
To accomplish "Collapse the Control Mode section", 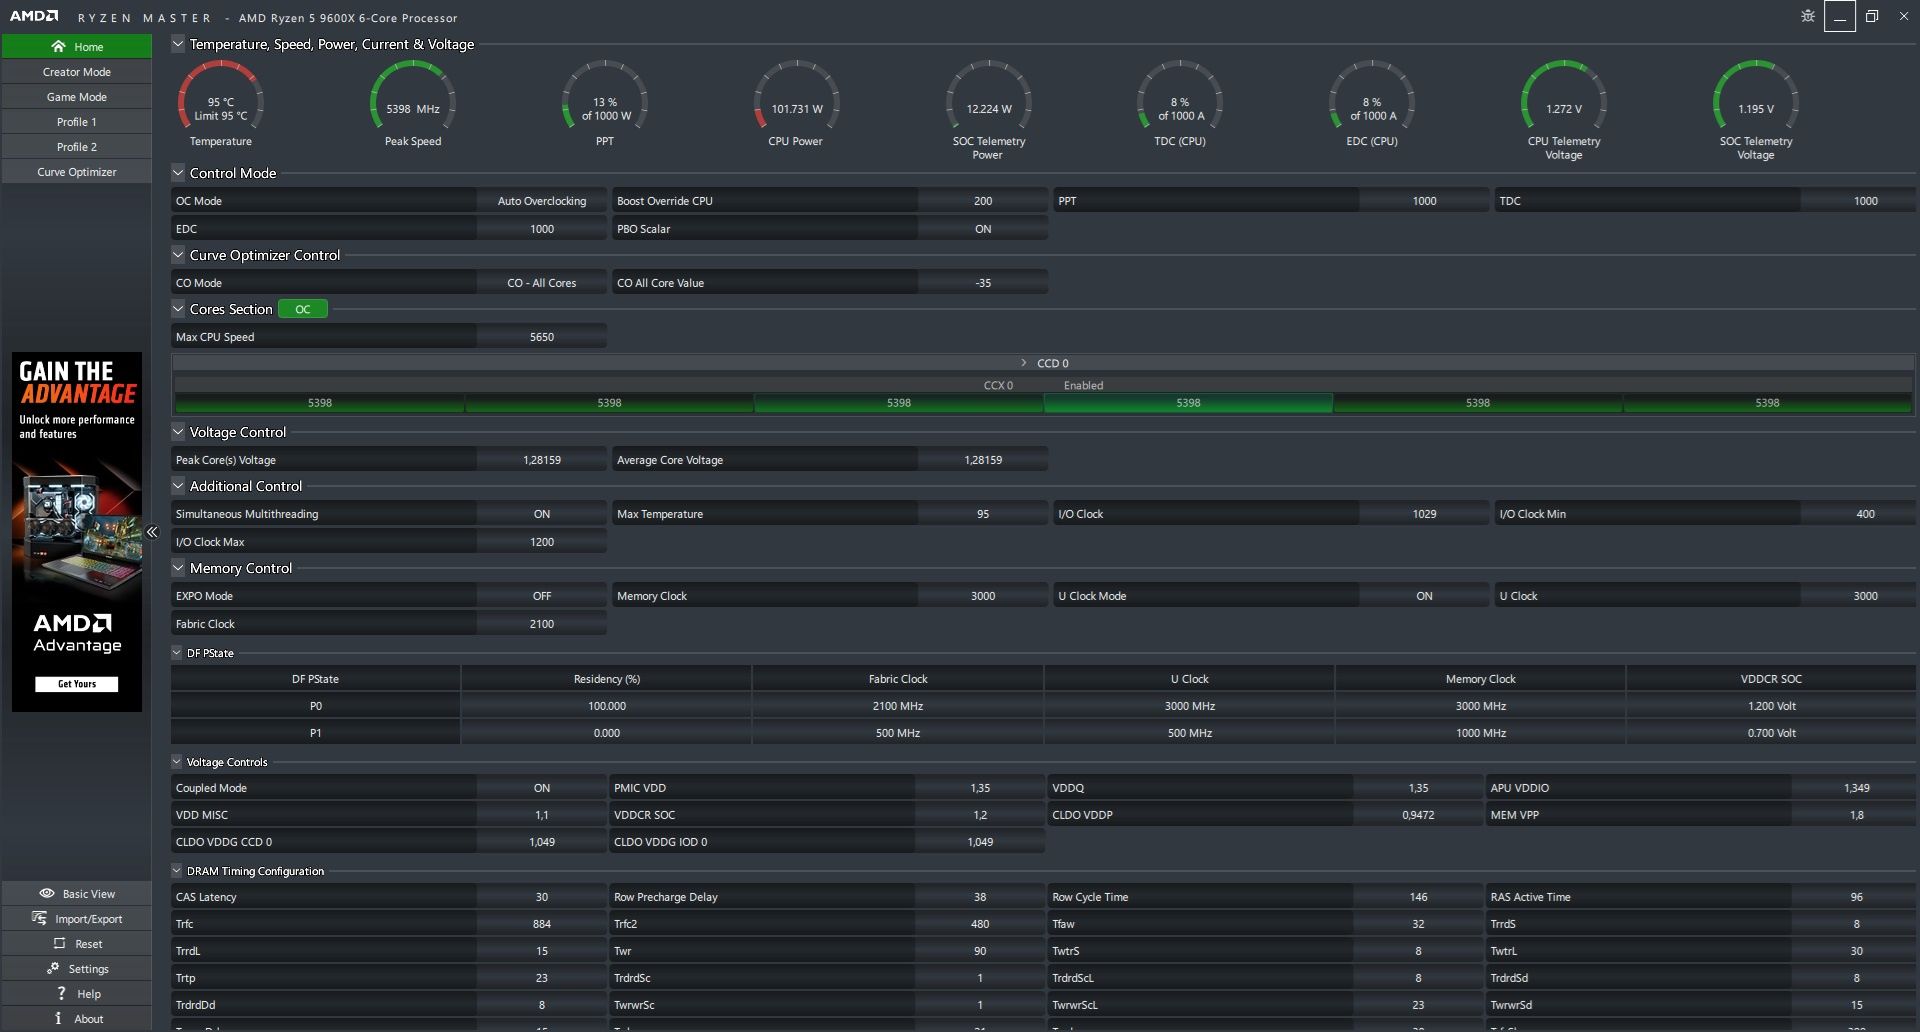I will pos(178,173).
